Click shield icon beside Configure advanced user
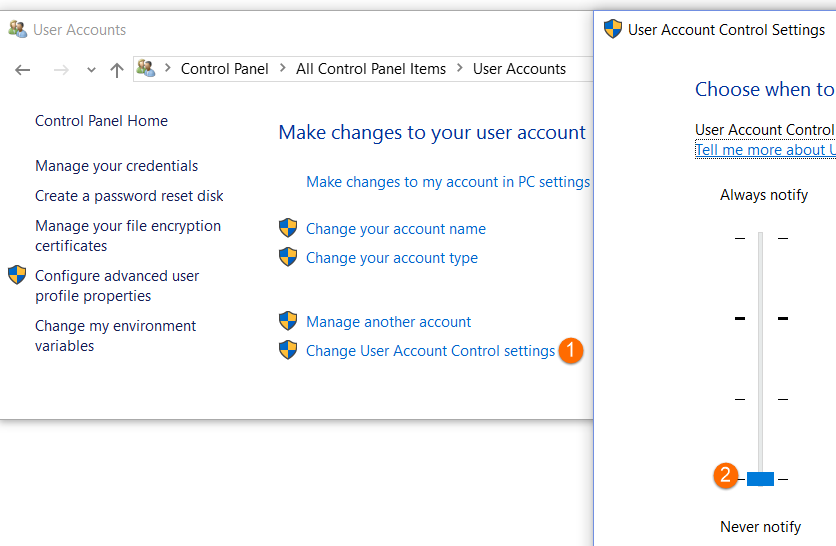836x546 pixels. tap(17, 275)
